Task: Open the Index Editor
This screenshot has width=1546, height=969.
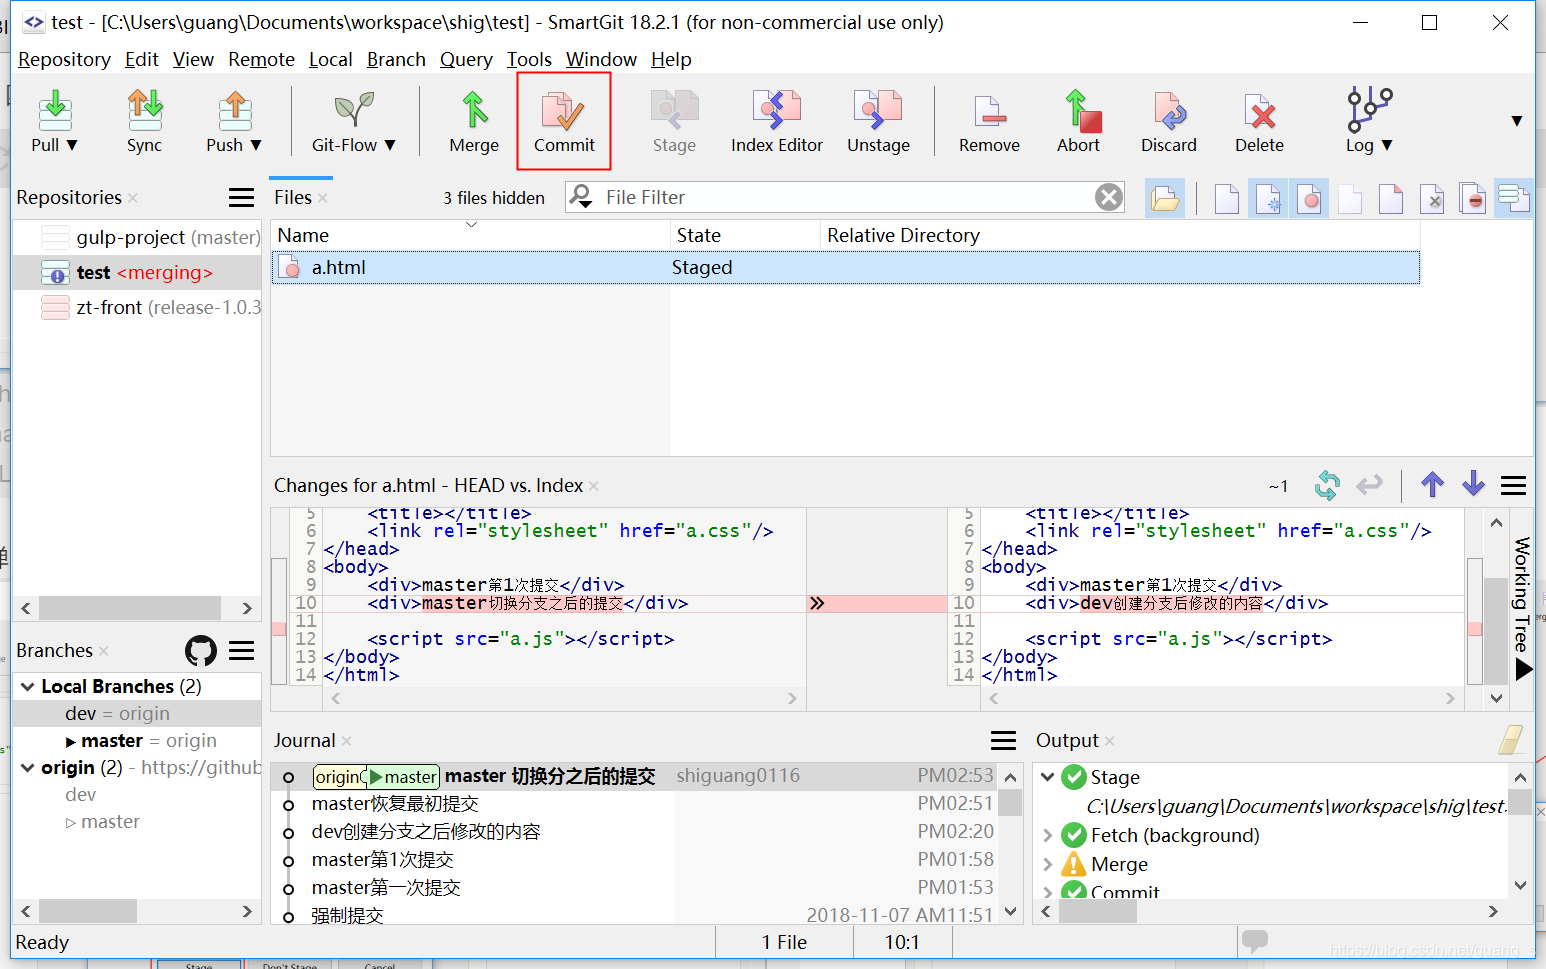Action: (x=777, y=110)
